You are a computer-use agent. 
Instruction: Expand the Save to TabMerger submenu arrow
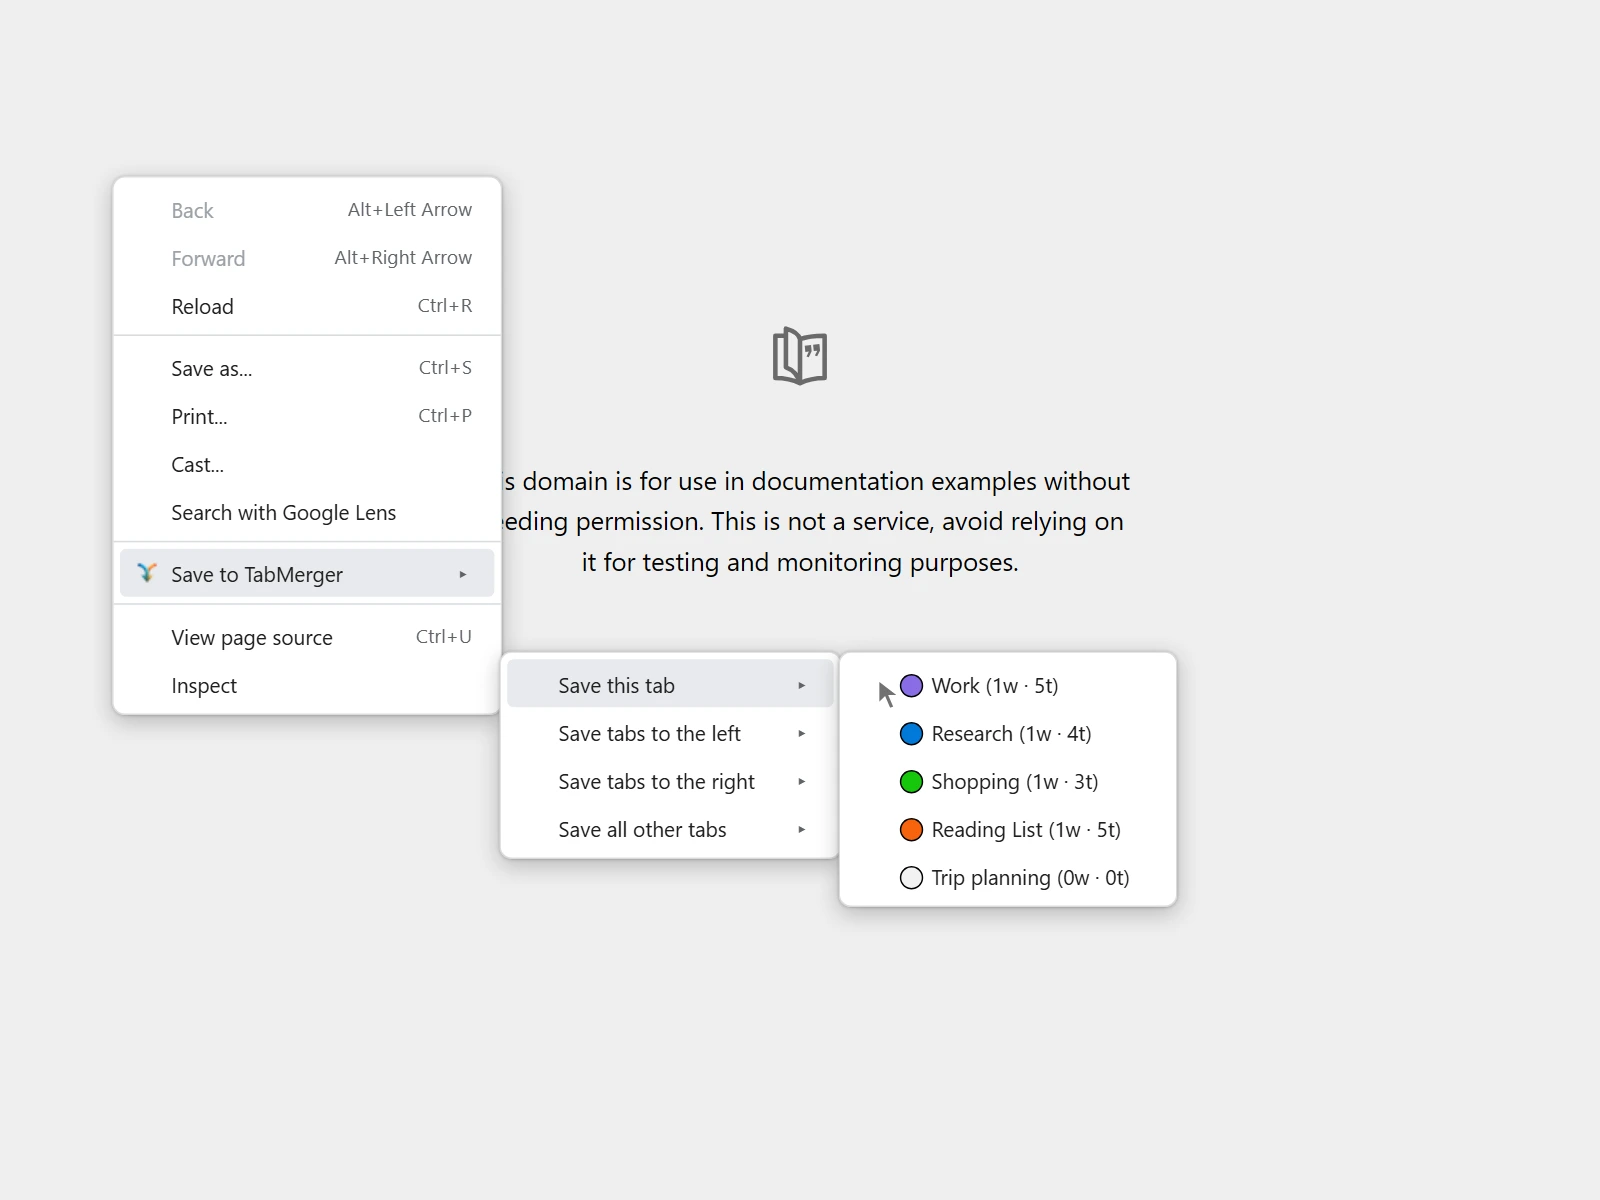(x=463, y=574)
